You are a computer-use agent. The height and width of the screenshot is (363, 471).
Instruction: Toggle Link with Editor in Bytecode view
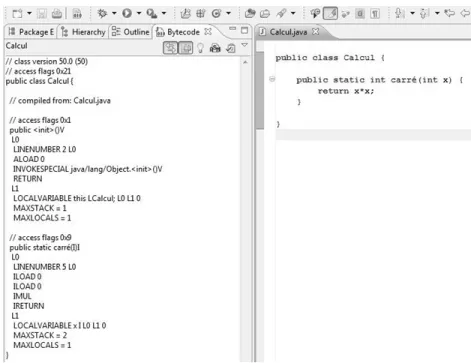click(170, 48)
